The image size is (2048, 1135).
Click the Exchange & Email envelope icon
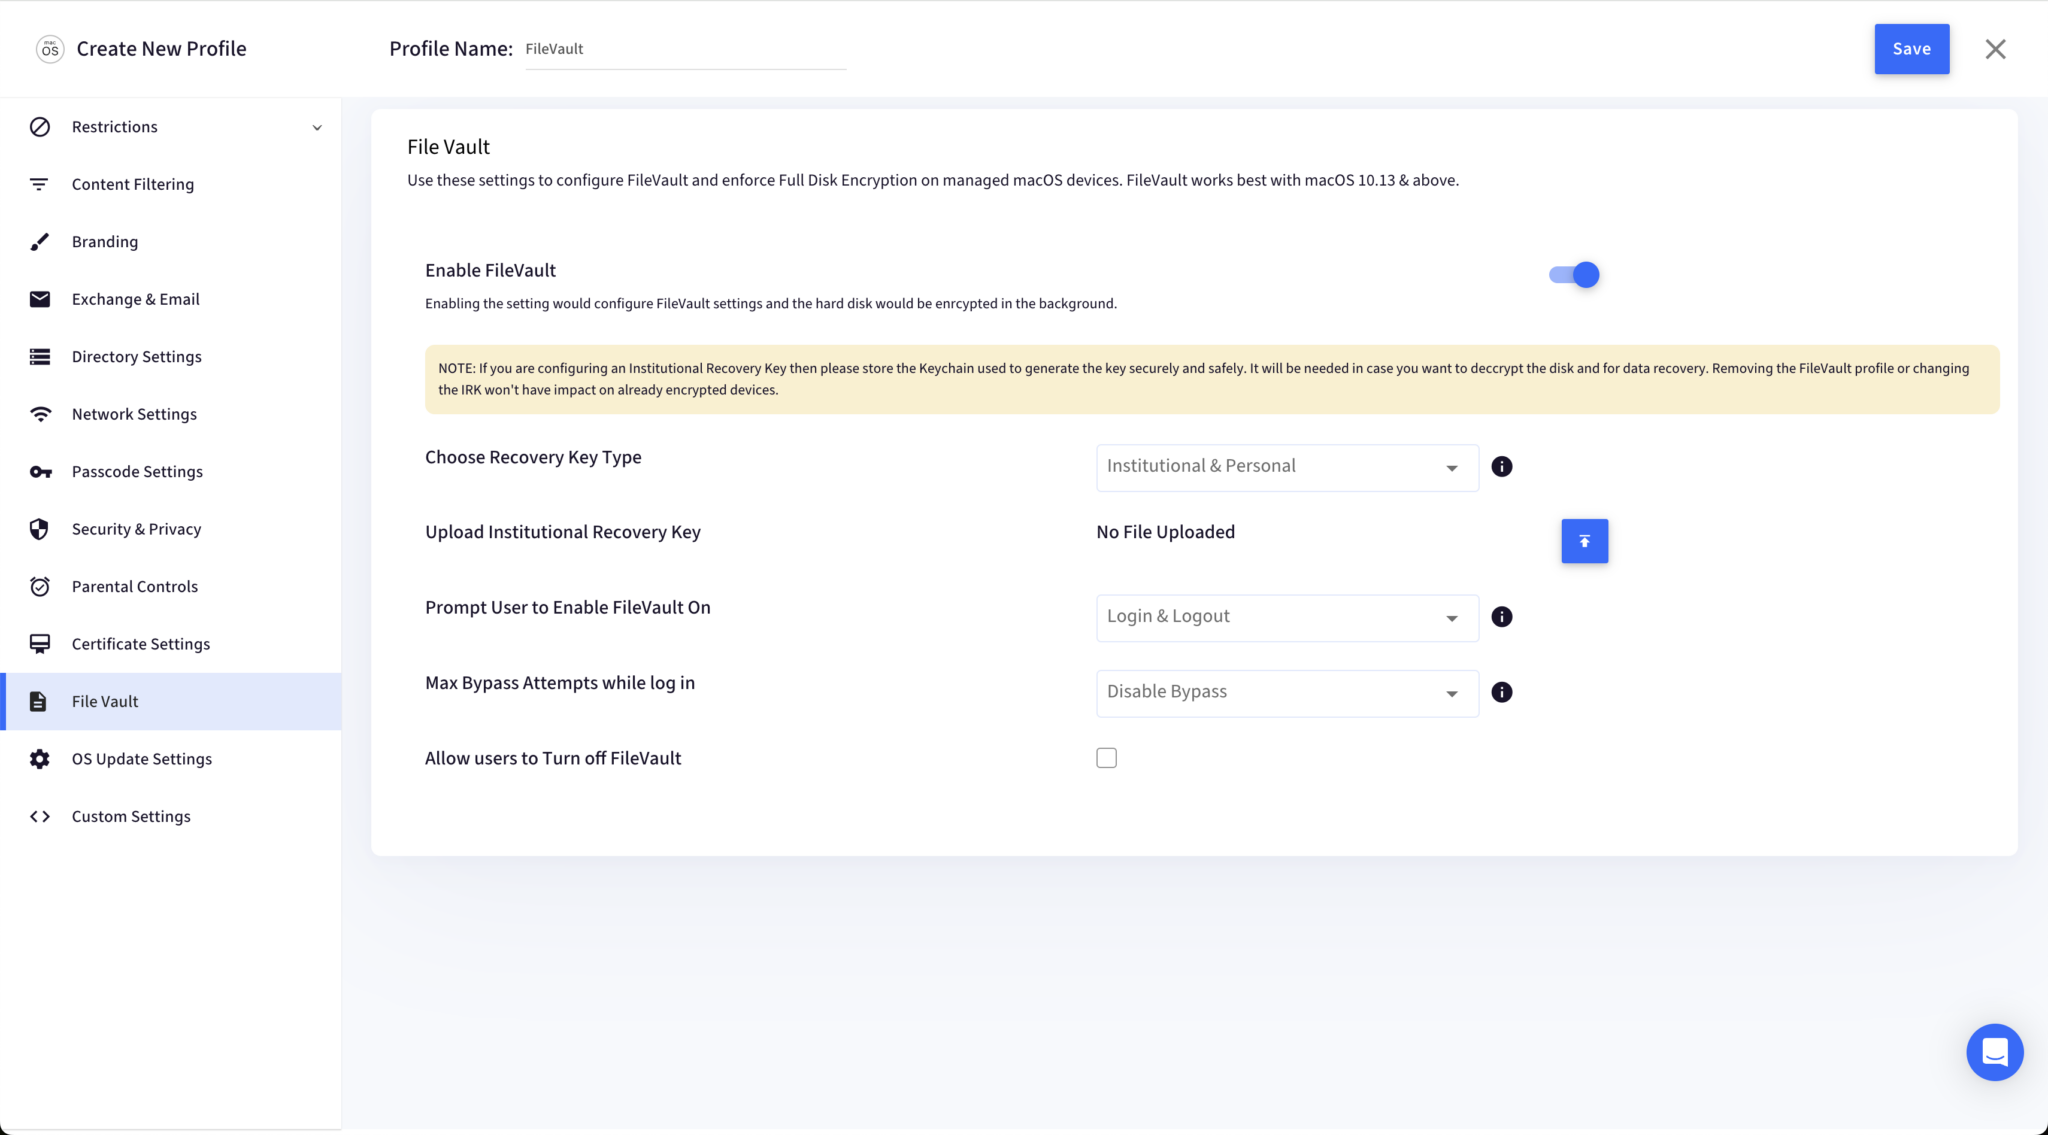(40, 299)
